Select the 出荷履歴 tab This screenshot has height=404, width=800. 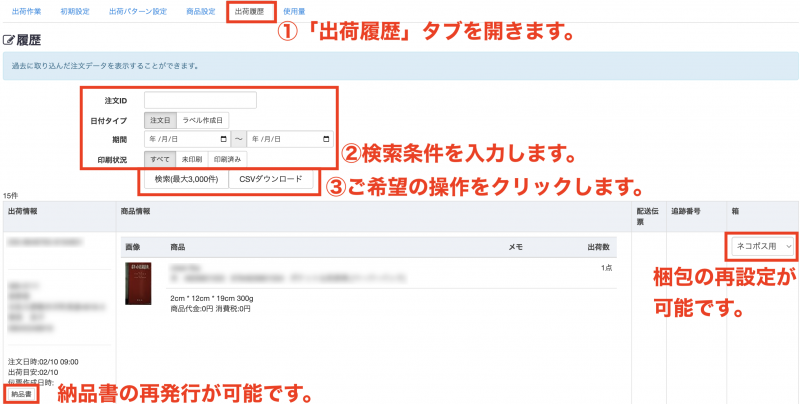[250, 11]
